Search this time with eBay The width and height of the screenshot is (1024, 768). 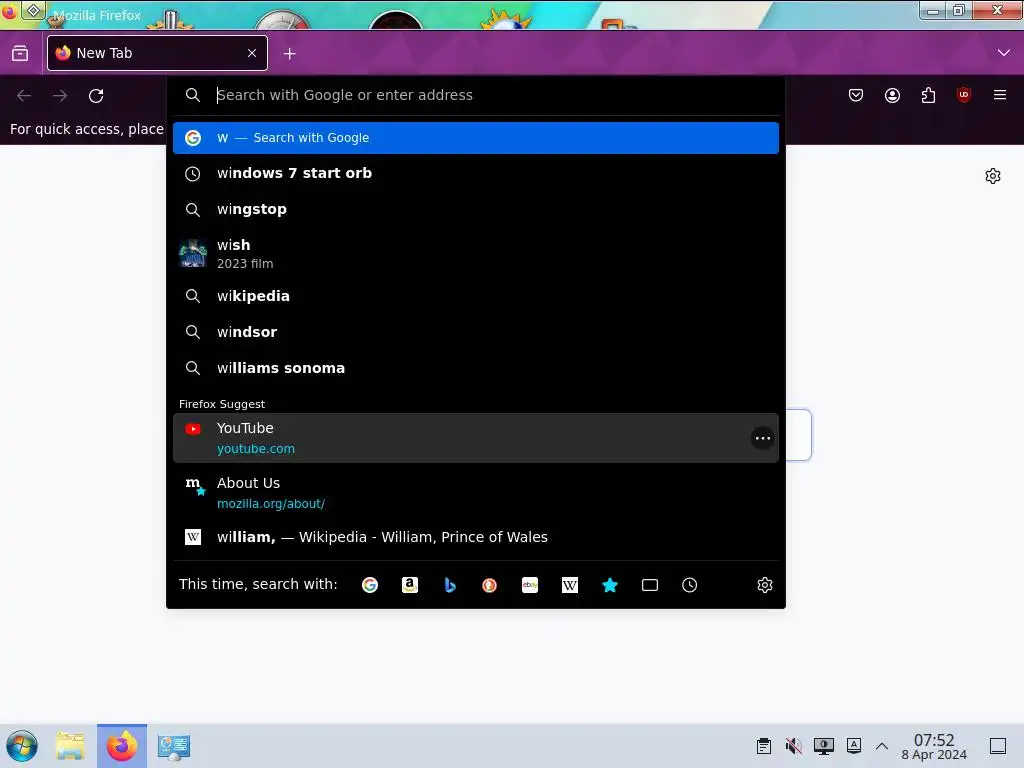pyautogui.click(x=530, y=585)
